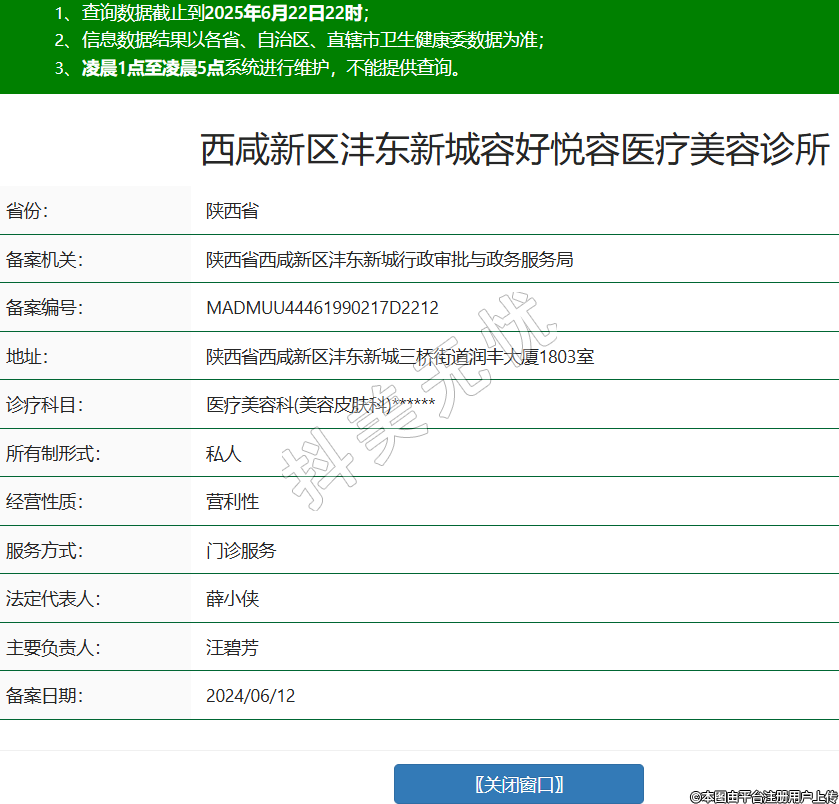
Task: Click the 行政审批与政务服务局 authority value
Action: (389, 260)
